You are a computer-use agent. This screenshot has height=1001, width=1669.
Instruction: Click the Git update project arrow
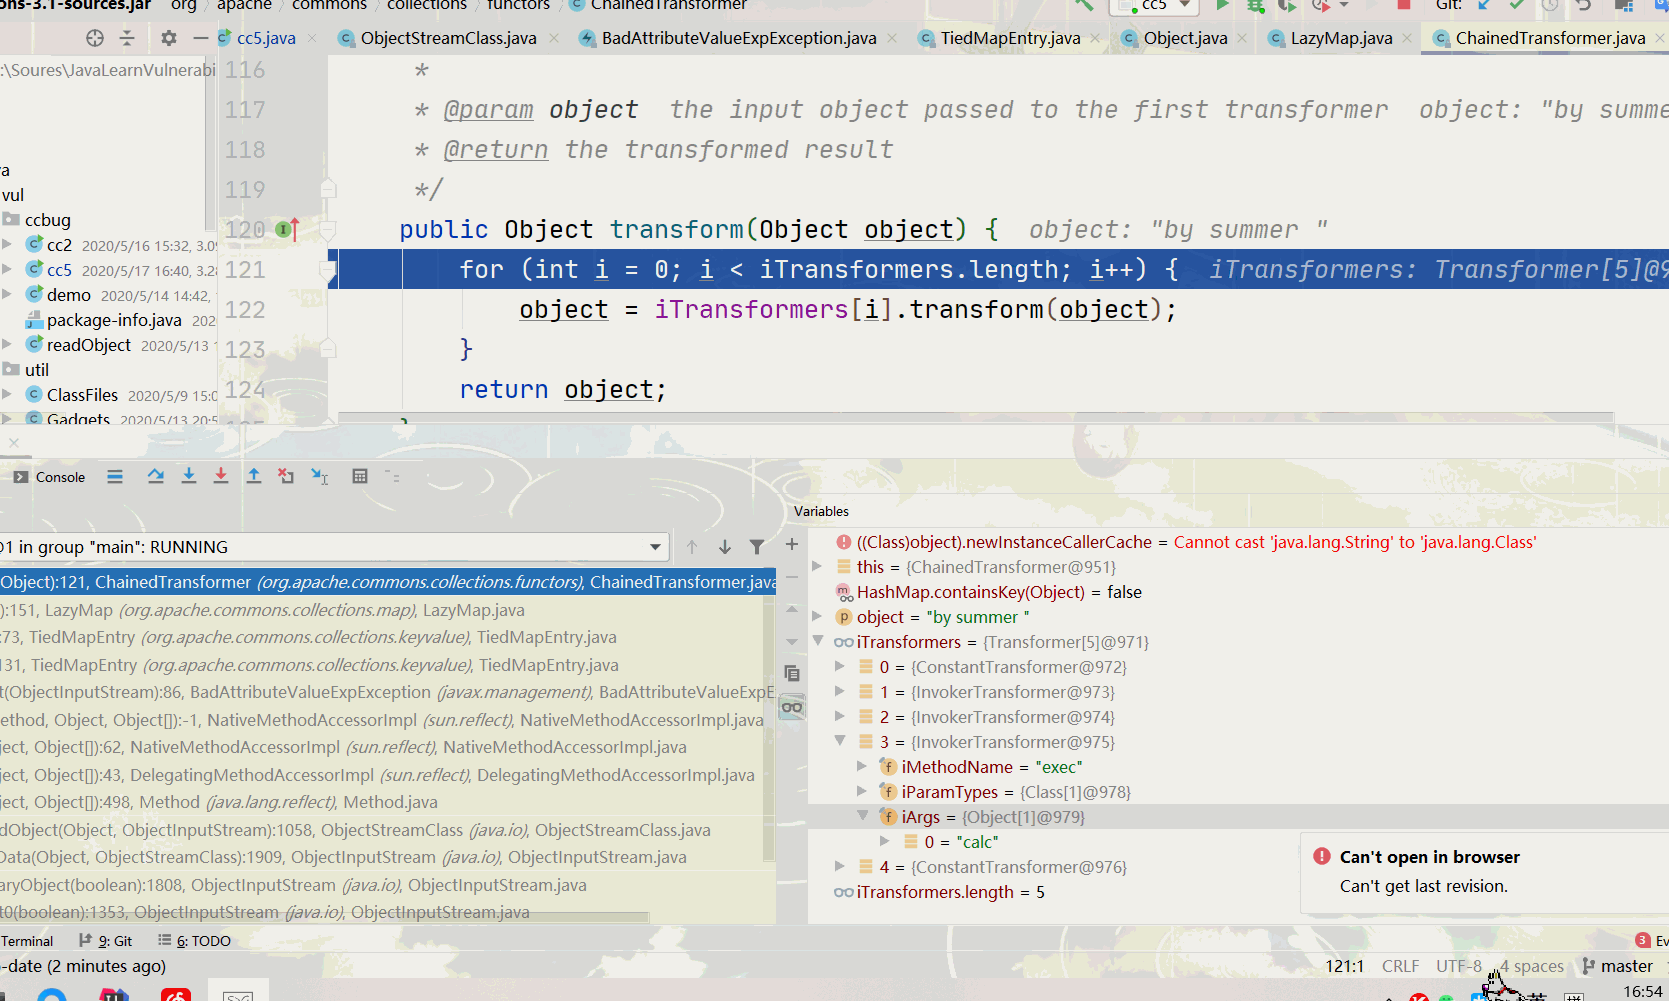click(x=1485, y=5)
